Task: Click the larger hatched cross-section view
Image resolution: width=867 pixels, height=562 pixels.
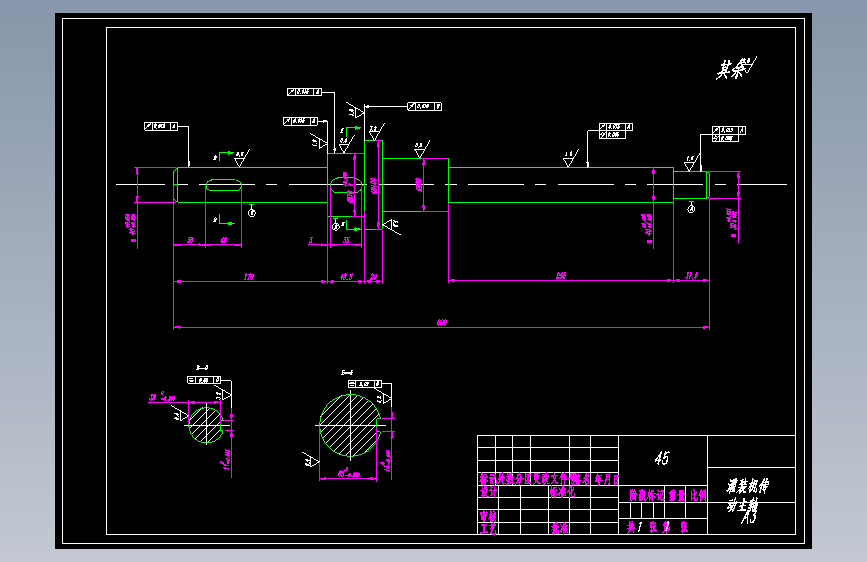Action: (350, 425)
